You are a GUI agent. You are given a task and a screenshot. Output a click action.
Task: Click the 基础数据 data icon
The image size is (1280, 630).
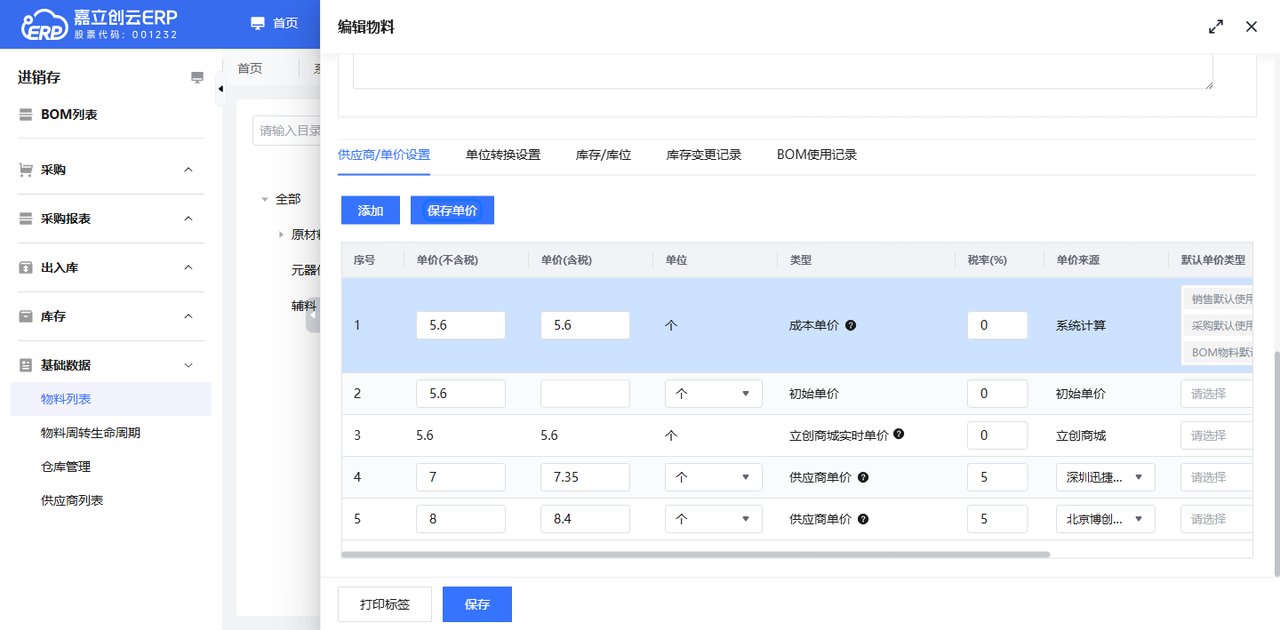click(x=26, y=366)
